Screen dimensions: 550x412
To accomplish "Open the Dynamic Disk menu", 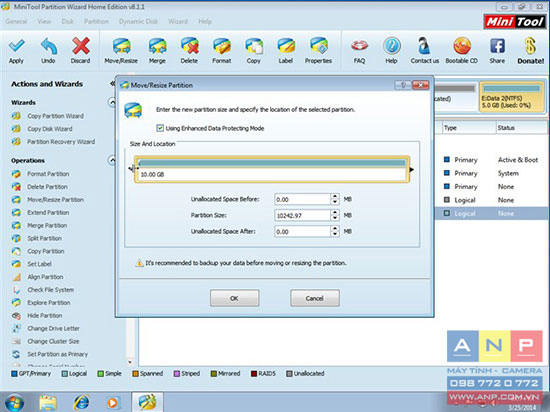I will pos(138,21).
